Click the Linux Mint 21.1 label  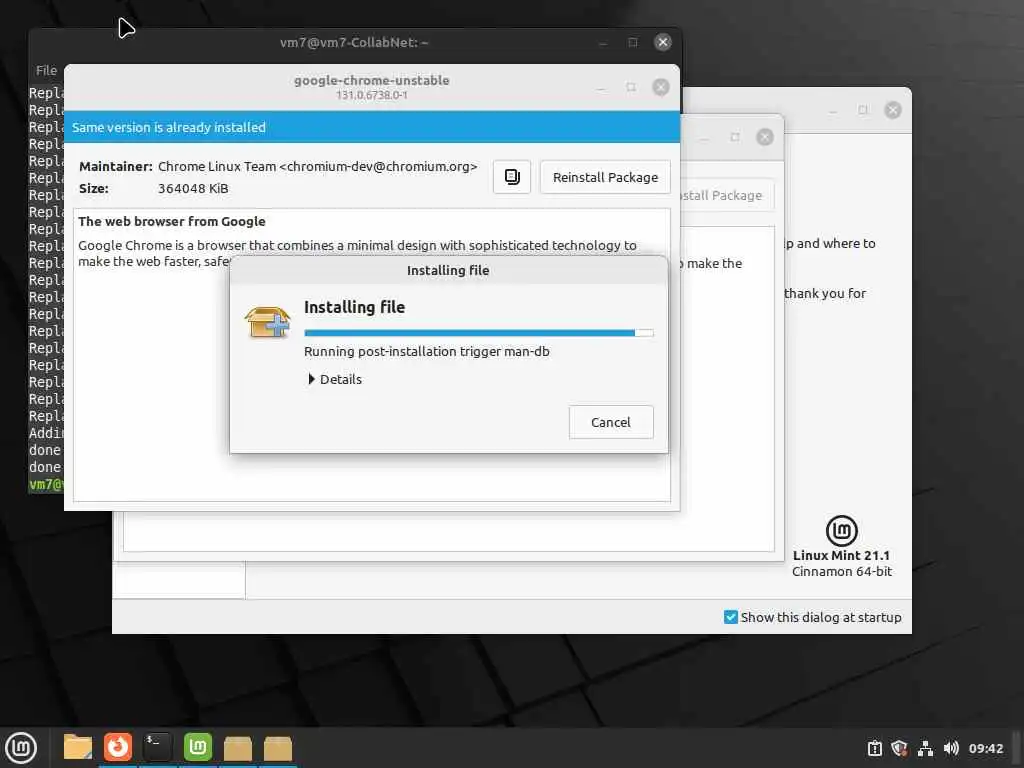(x=841, y=556)
